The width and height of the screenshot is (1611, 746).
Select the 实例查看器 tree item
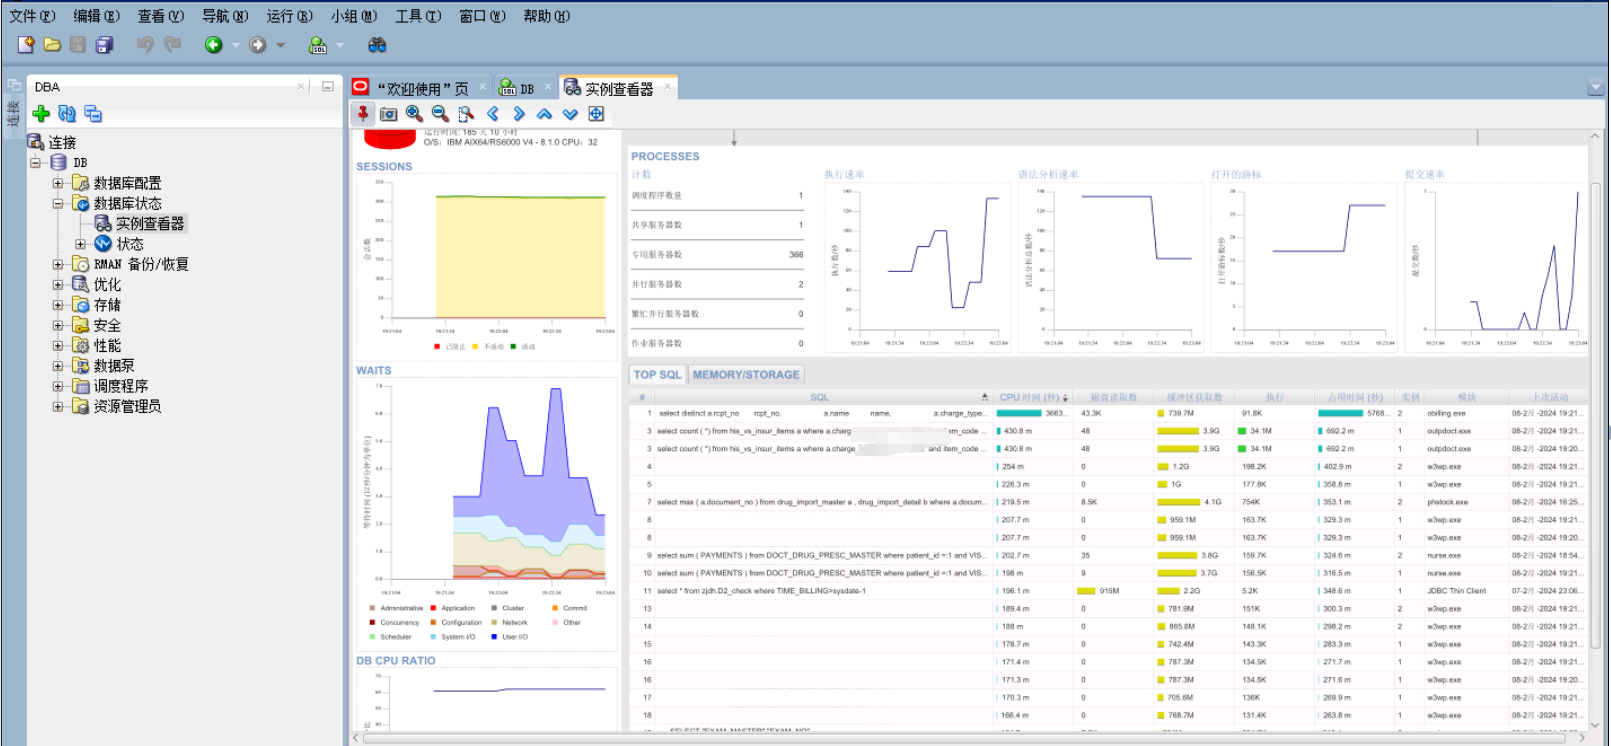150,224
